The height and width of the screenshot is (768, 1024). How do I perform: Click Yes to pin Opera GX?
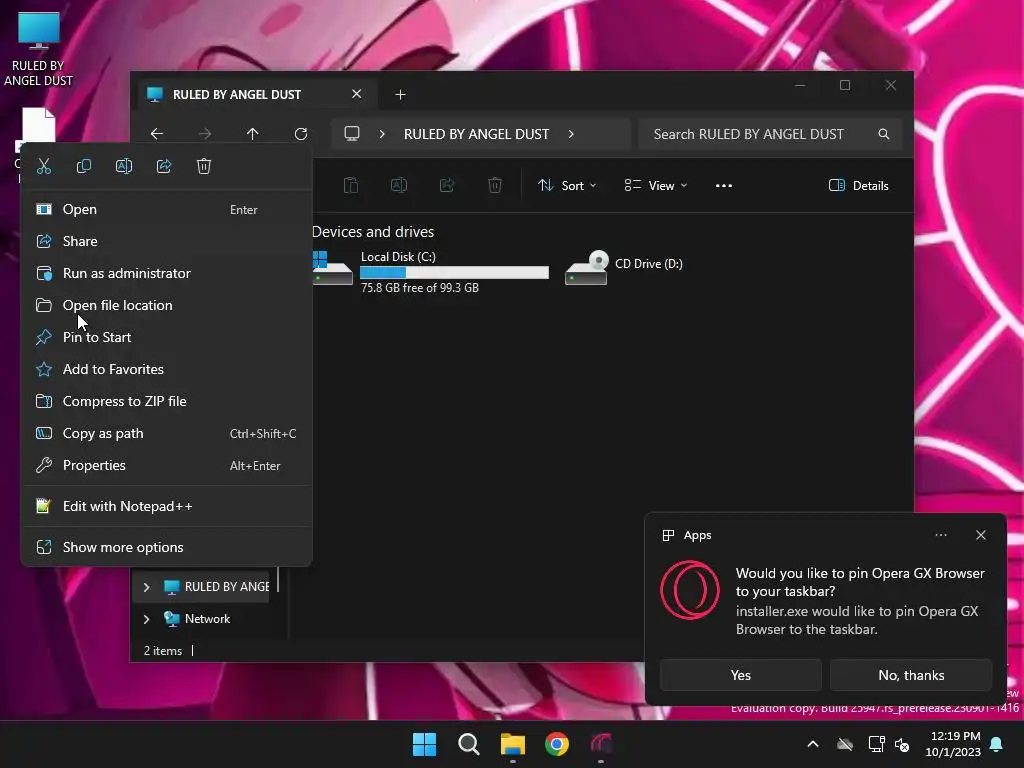click(x=741, y=675)
